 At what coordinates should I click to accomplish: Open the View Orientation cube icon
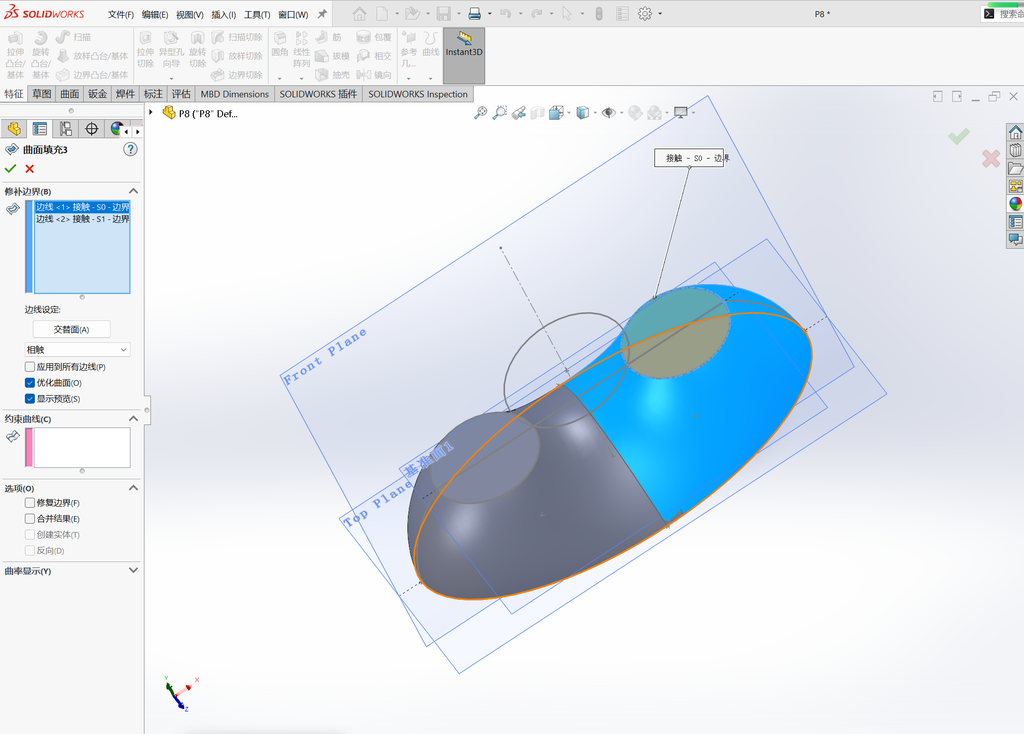coord(556,113)
